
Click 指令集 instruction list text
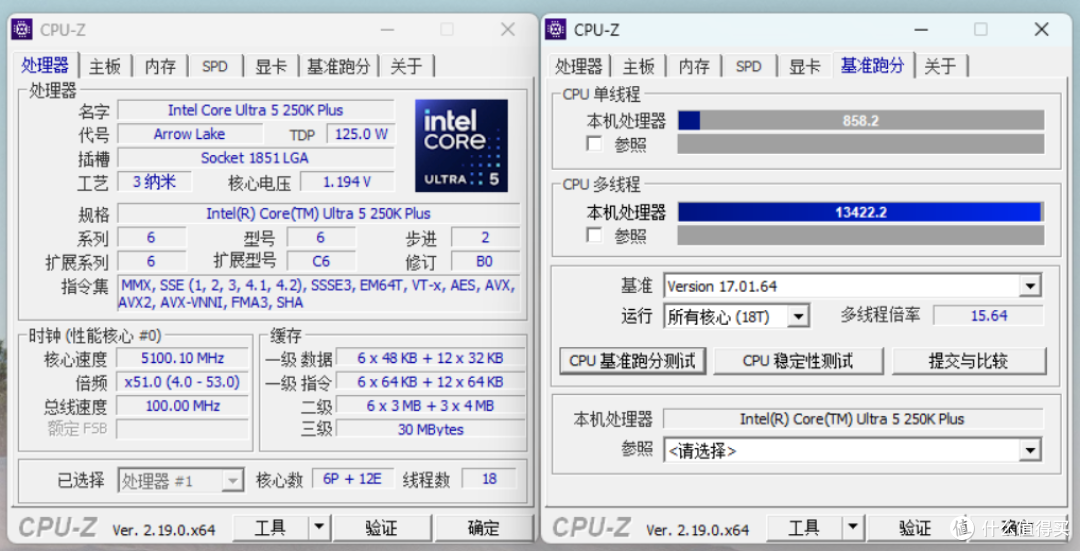tap(318, 293)
